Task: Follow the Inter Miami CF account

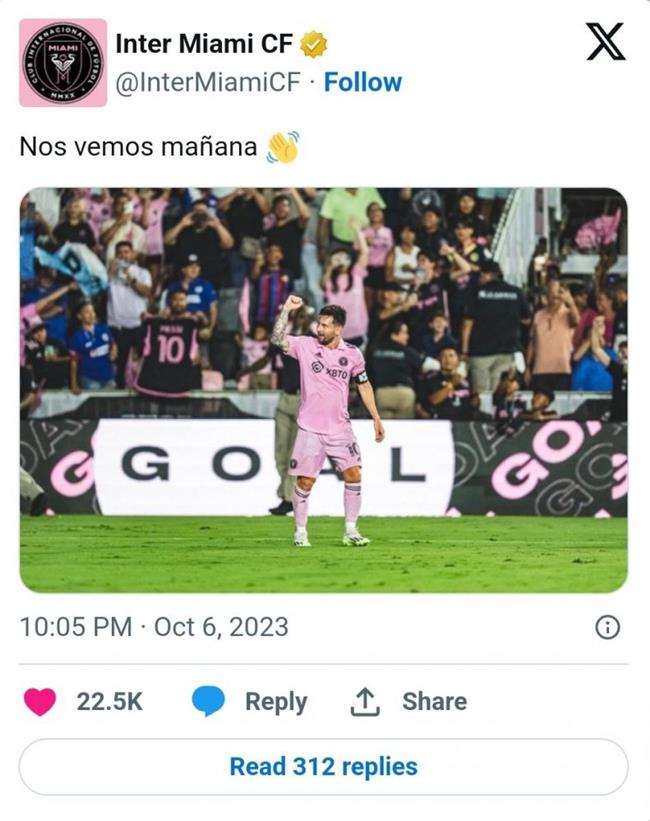Action: 362,82
